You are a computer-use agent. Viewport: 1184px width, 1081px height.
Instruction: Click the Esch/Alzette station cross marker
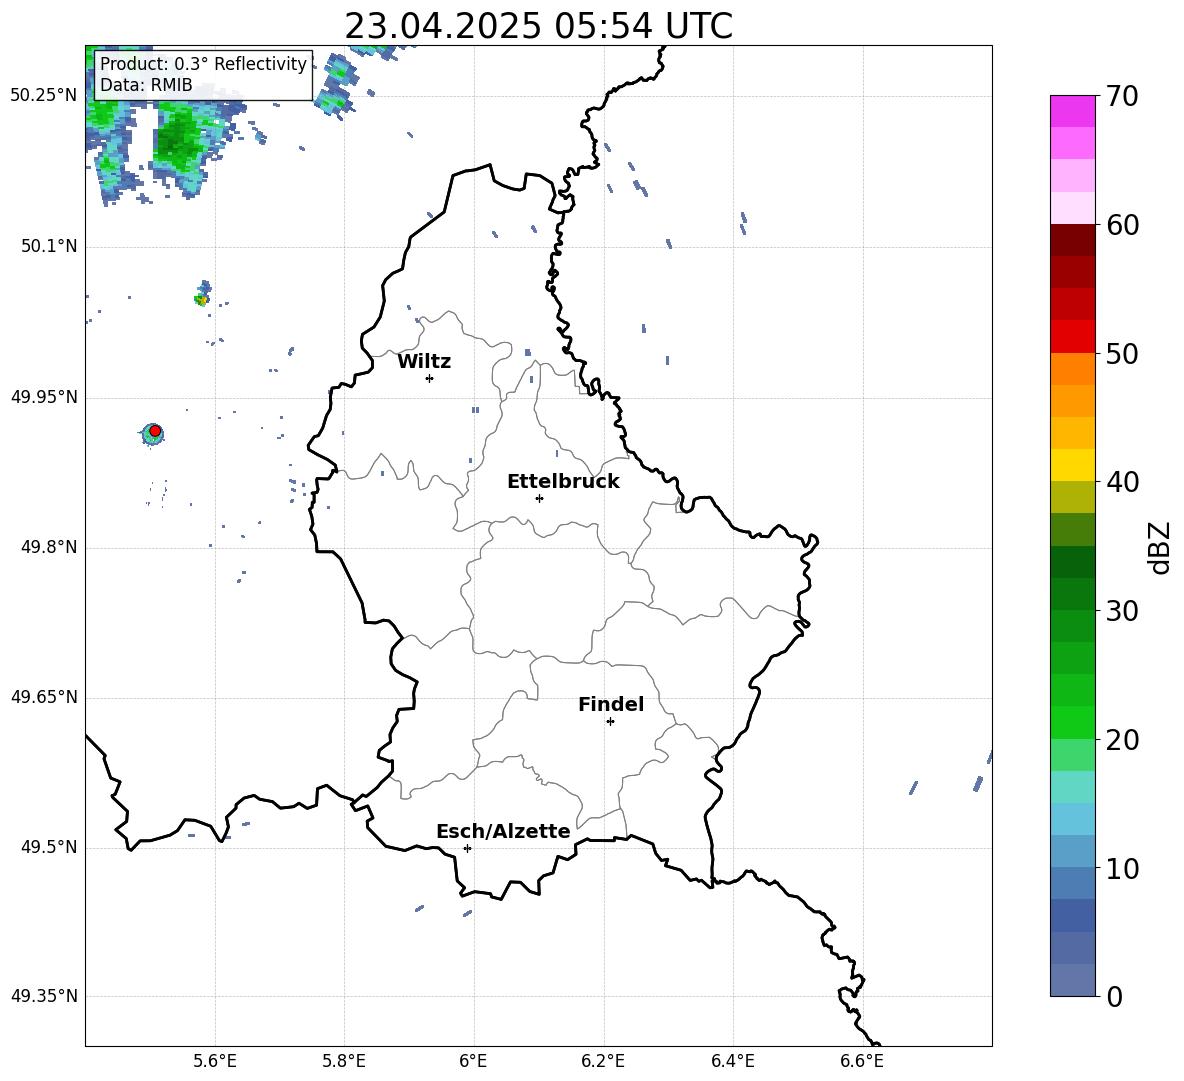(467, 848)
